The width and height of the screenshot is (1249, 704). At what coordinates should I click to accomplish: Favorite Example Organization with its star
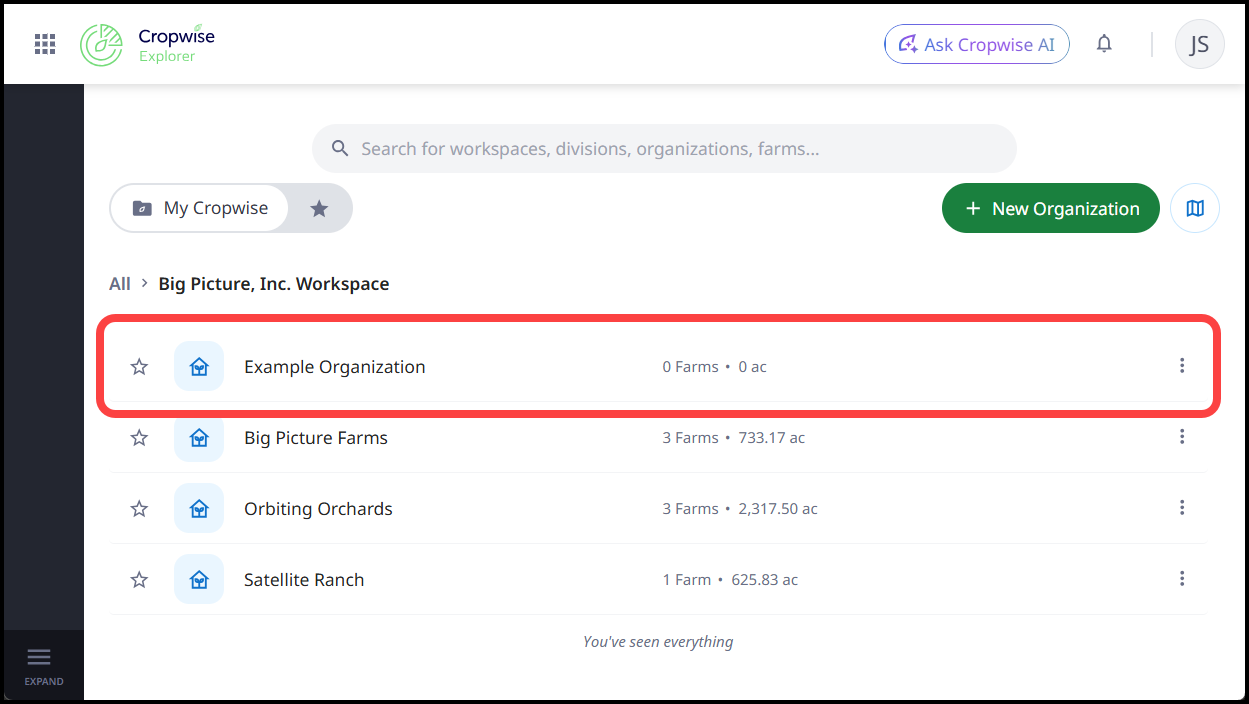pyautogui.click(x=139, y=367)
